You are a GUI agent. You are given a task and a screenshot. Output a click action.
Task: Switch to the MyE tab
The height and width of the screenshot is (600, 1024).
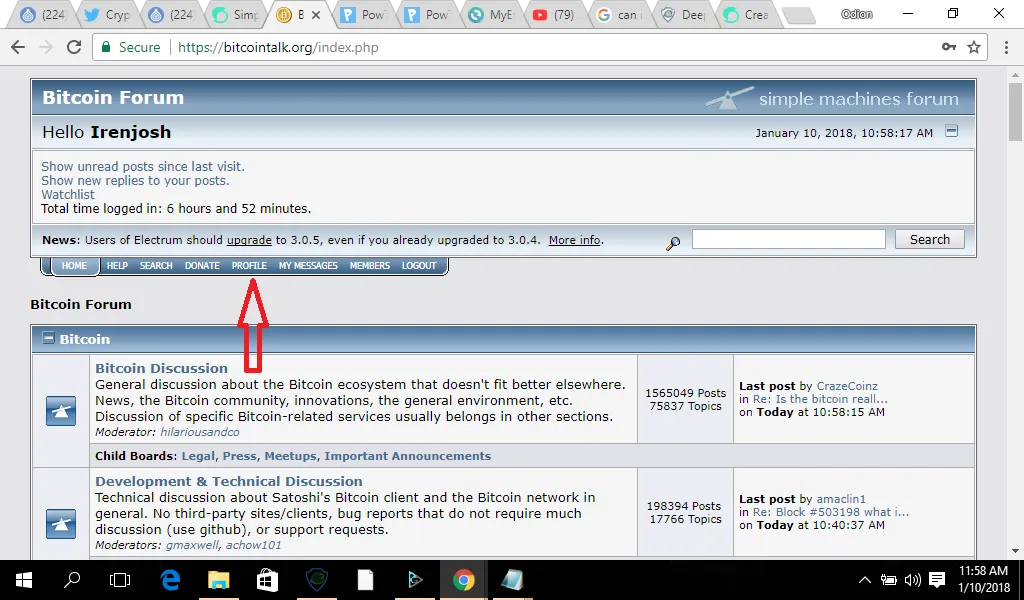tap(490, 14)
